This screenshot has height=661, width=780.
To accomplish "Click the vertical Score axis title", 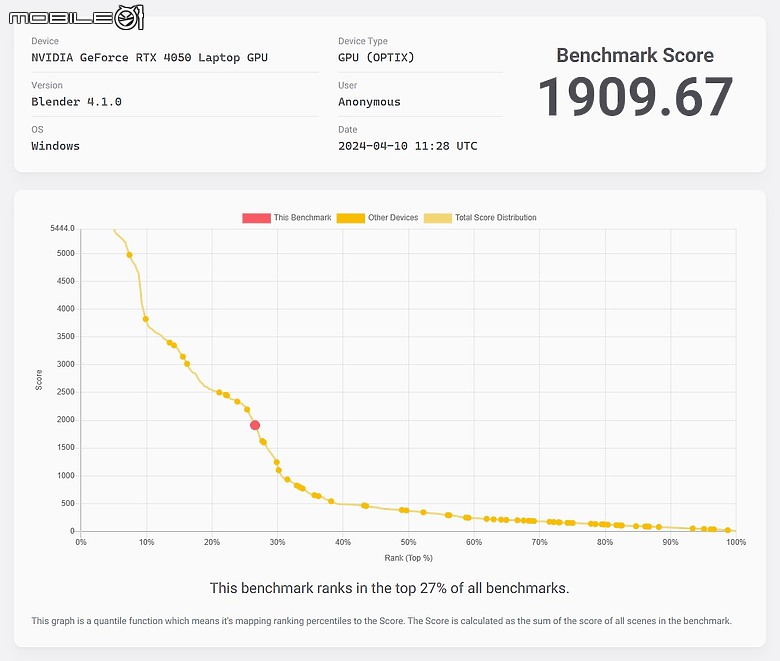I will point(39,380).
